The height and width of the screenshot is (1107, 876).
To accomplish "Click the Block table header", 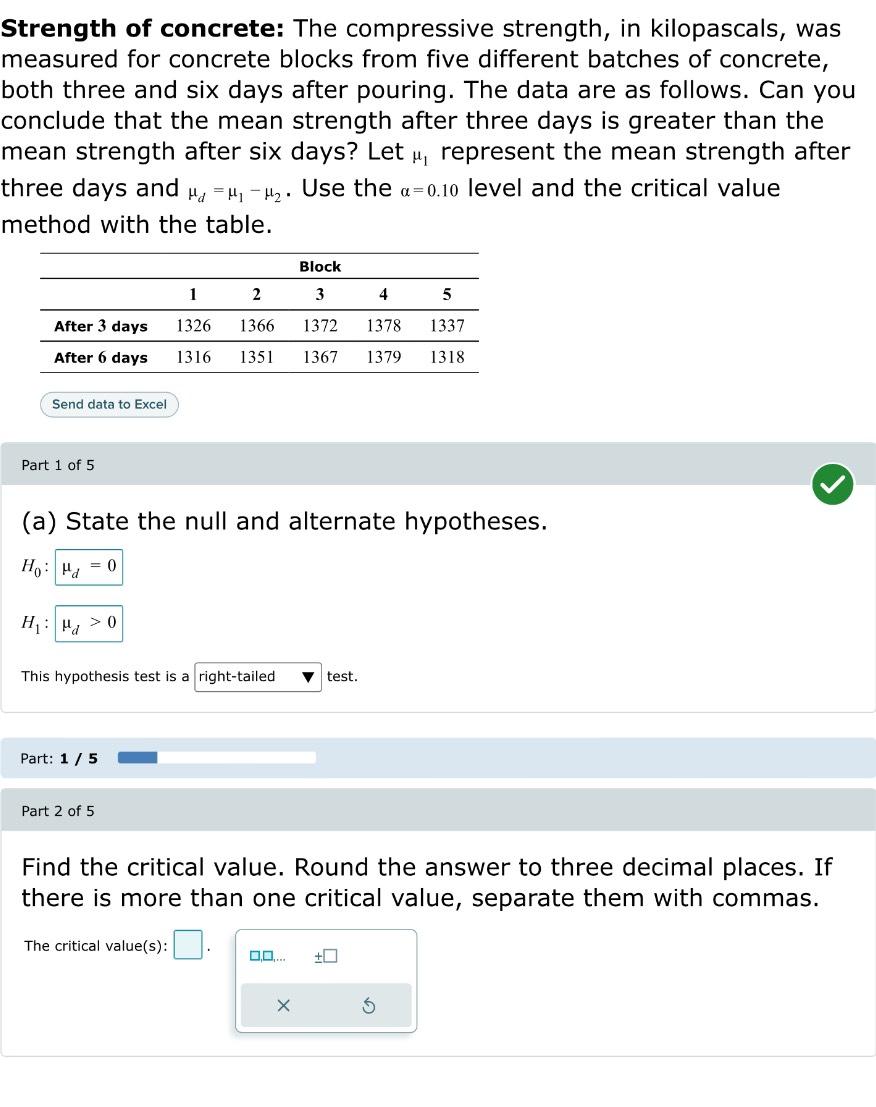I will pos(319,266).
